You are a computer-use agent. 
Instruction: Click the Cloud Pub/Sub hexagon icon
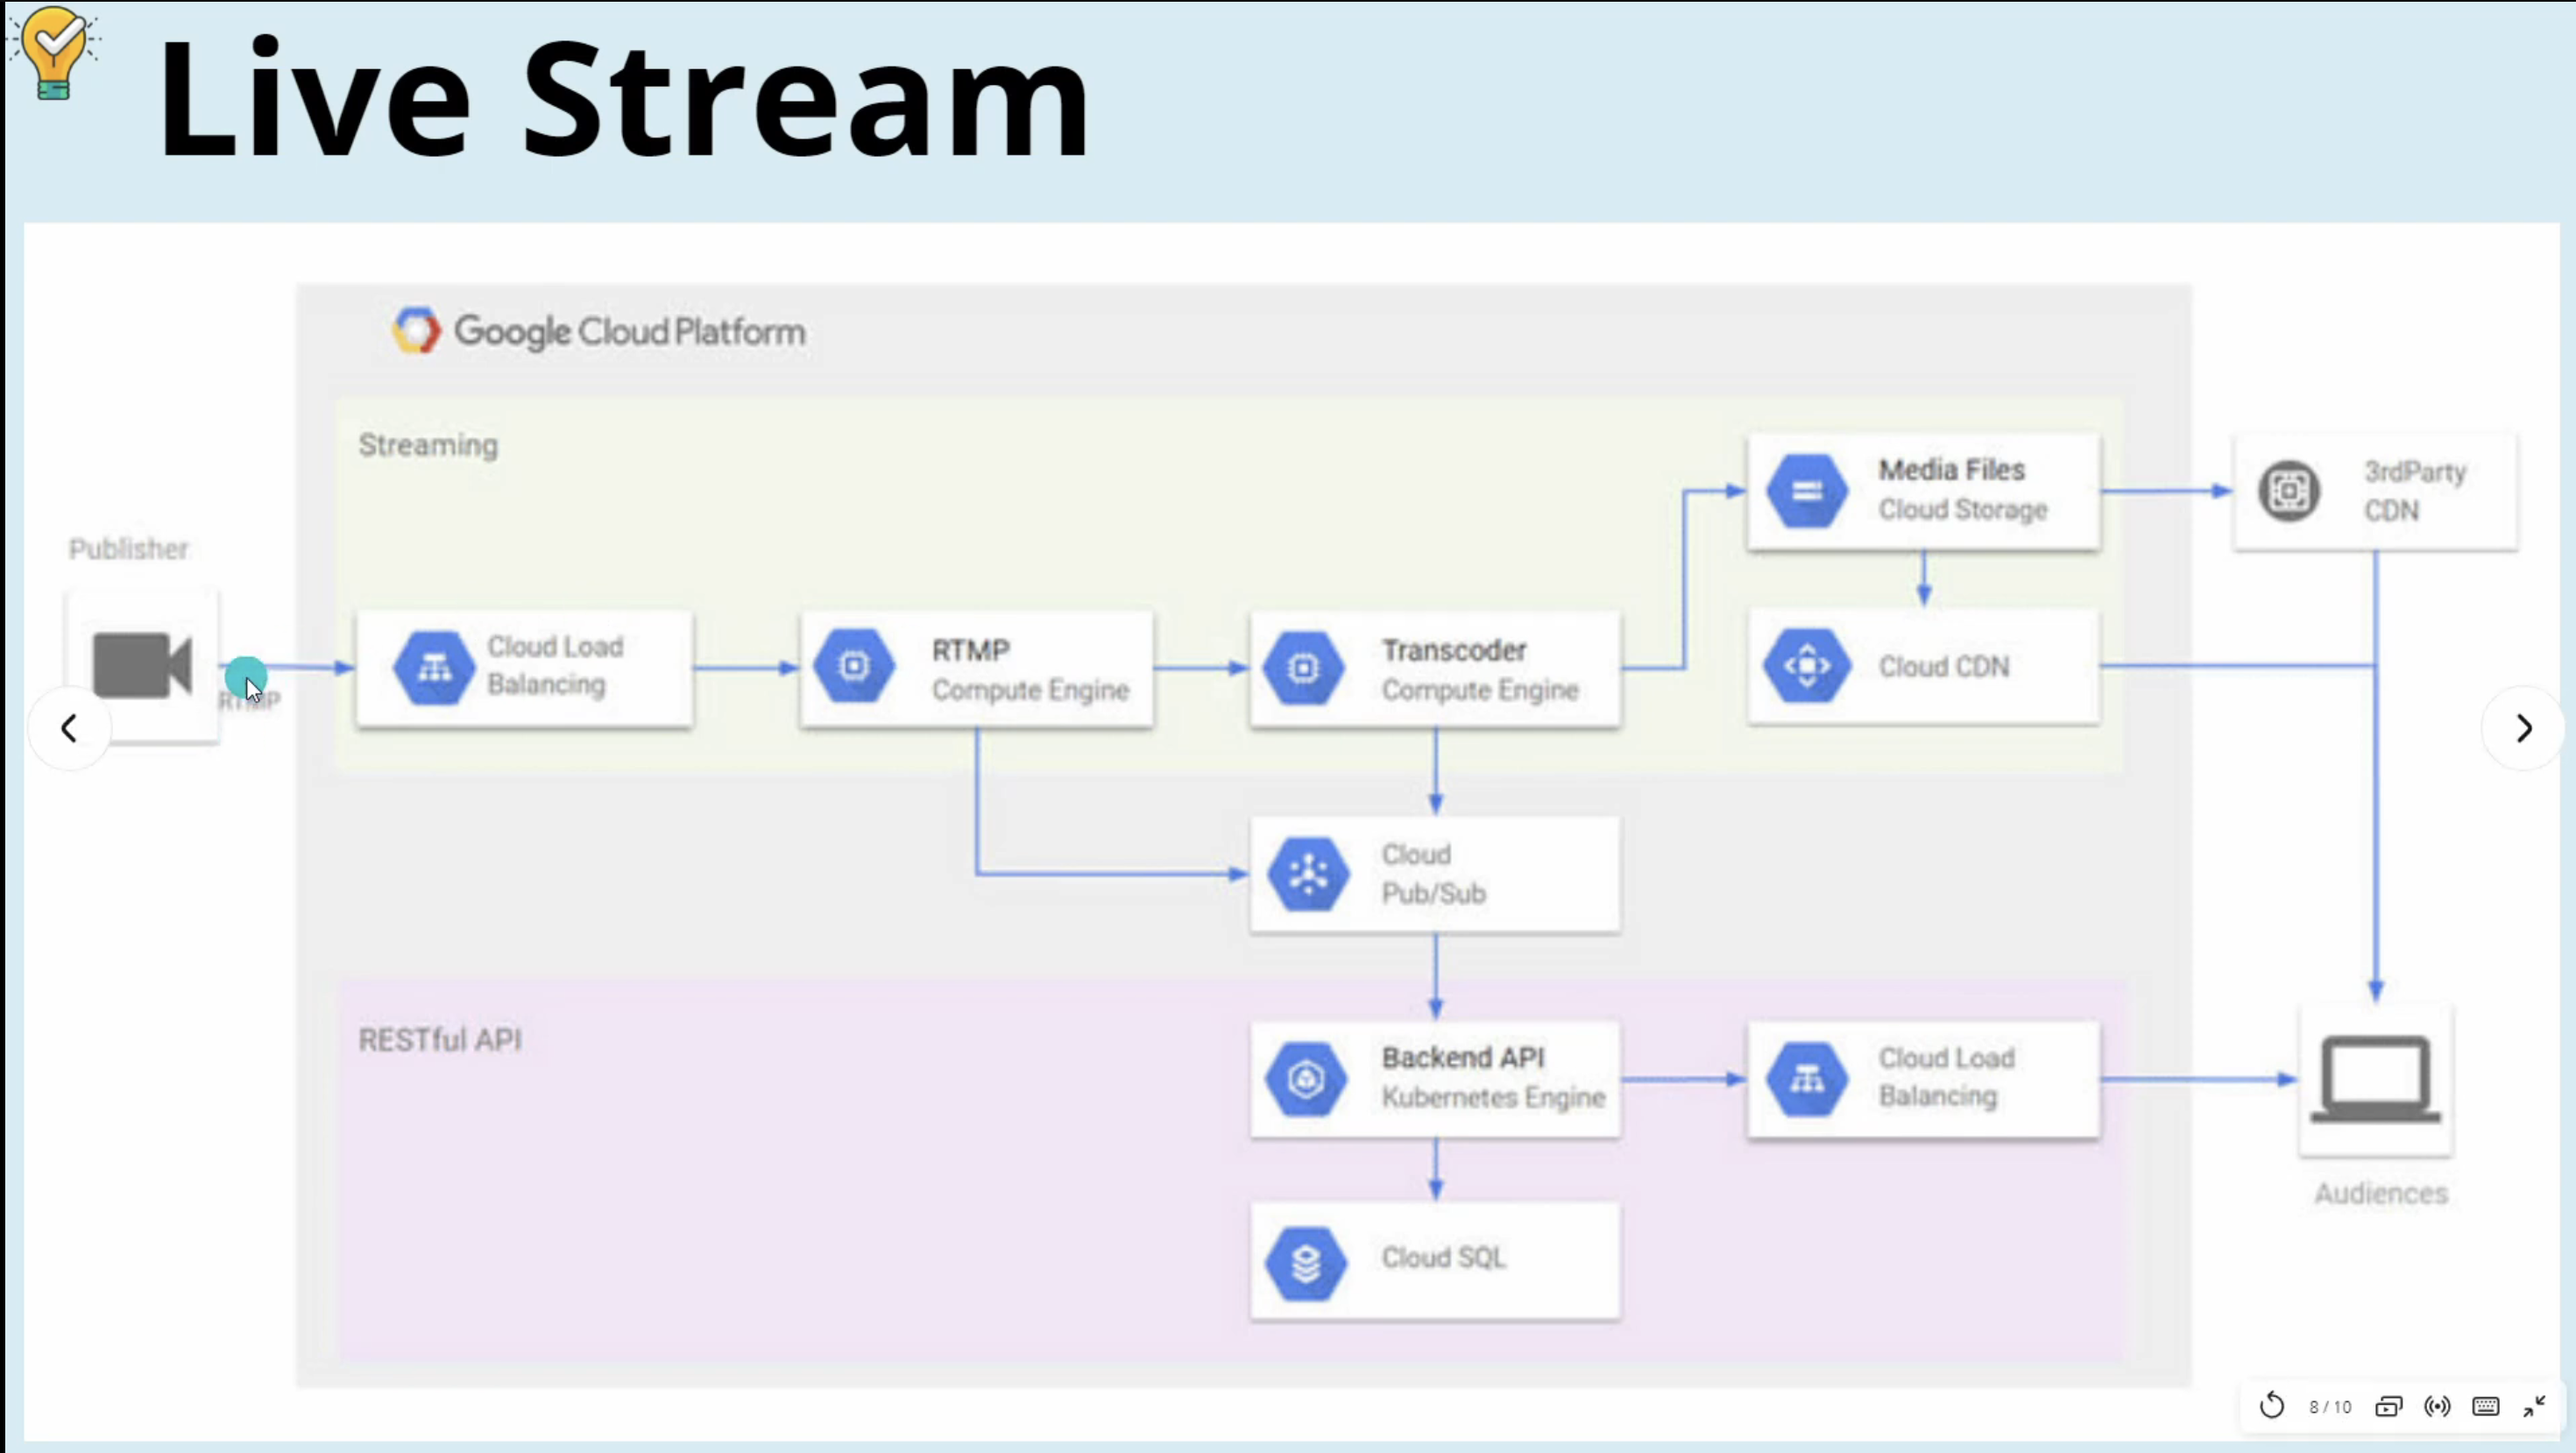coord(1308,874)
